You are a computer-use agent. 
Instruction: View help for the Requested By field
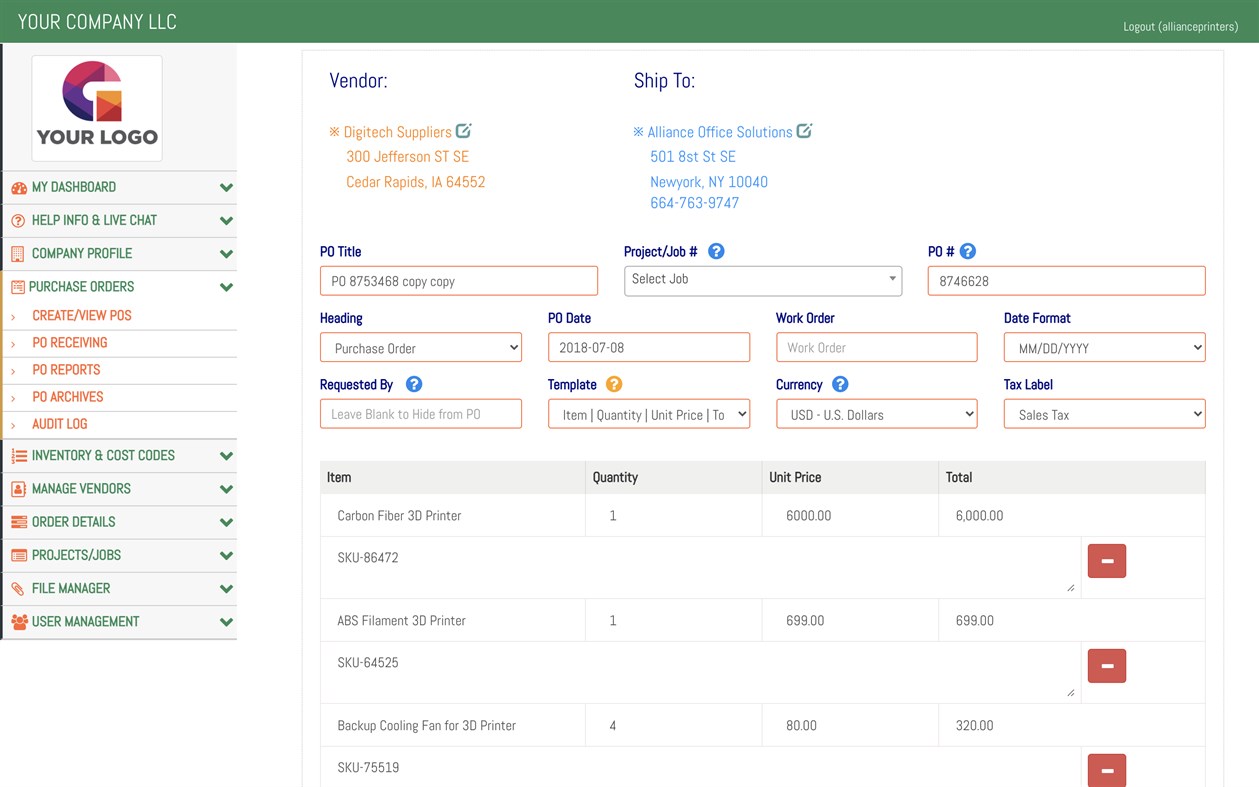tap(413, 384)
